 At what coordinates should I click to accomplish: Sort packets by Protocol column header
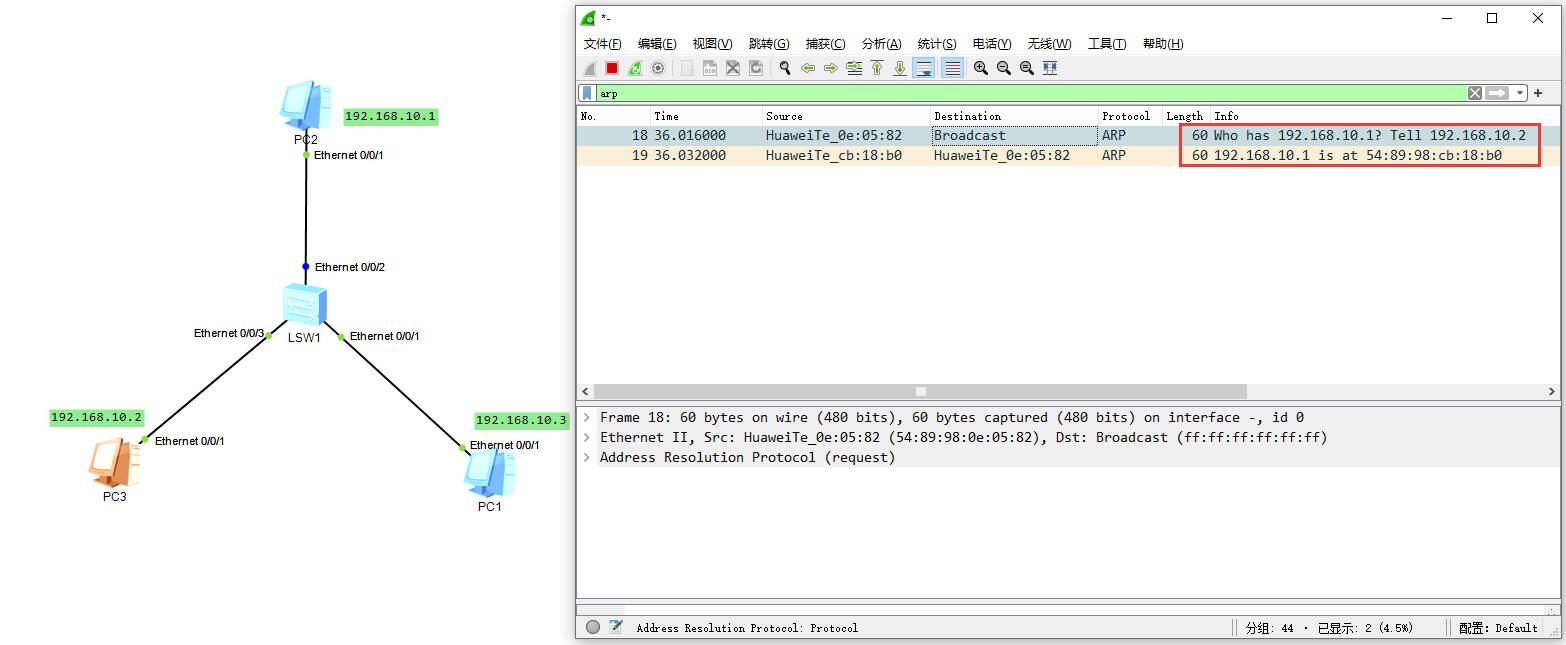tap(1130, 116)
